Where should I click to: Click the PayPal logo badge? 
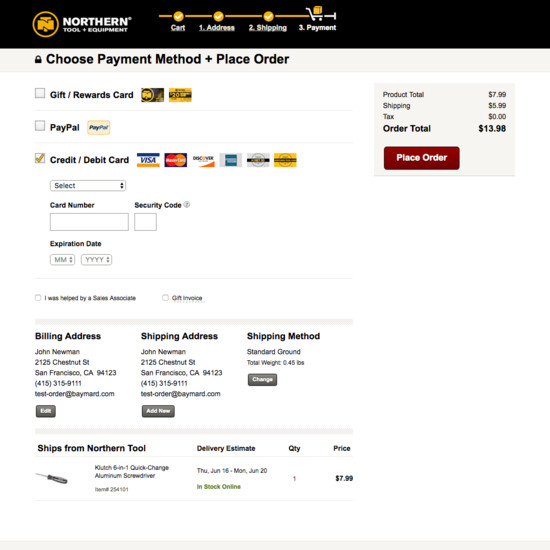[99, 127]
